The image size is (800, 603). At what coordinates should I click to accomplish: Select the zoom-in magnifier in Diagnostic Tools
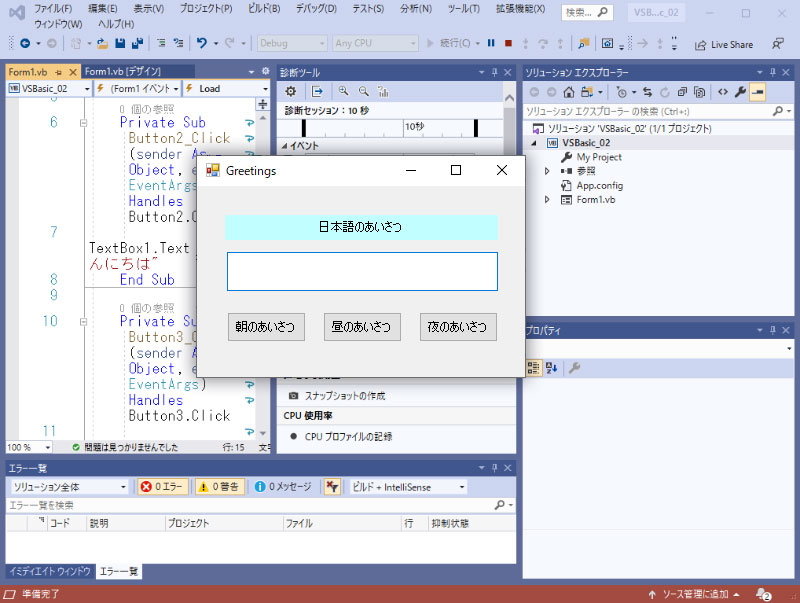[x=345, y=91]
